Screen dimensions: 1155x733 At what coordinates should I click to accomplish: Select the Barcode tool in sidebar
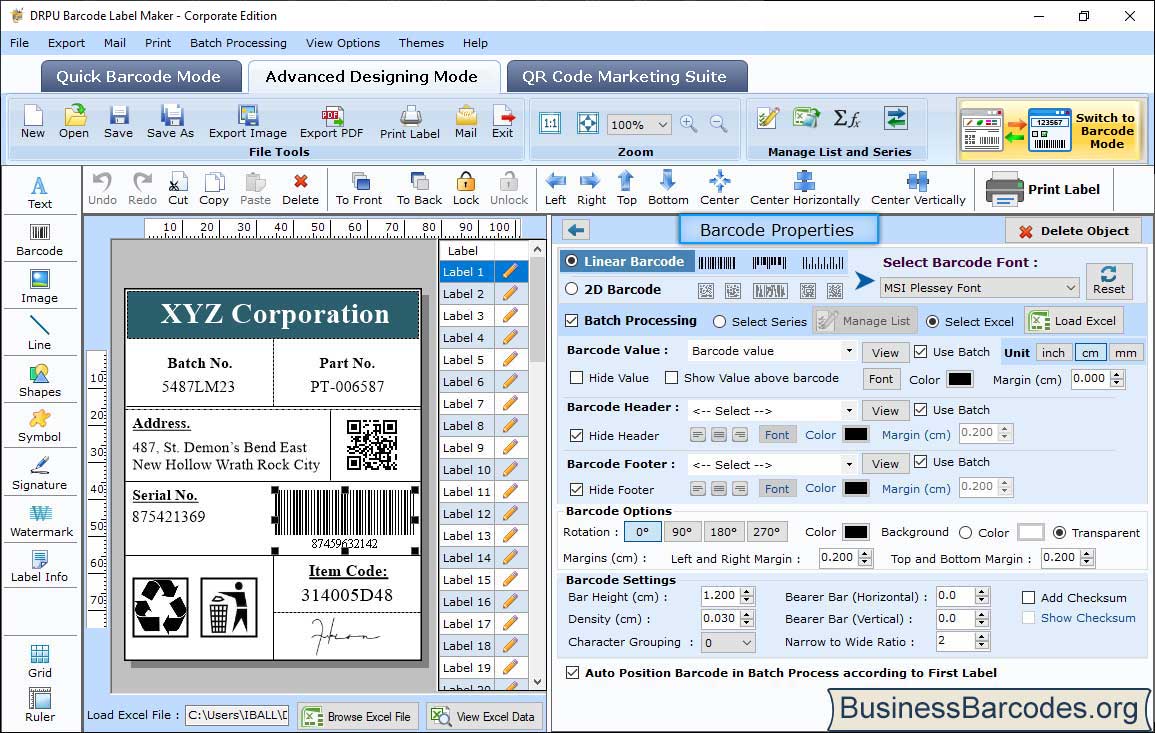pos(40,239)
